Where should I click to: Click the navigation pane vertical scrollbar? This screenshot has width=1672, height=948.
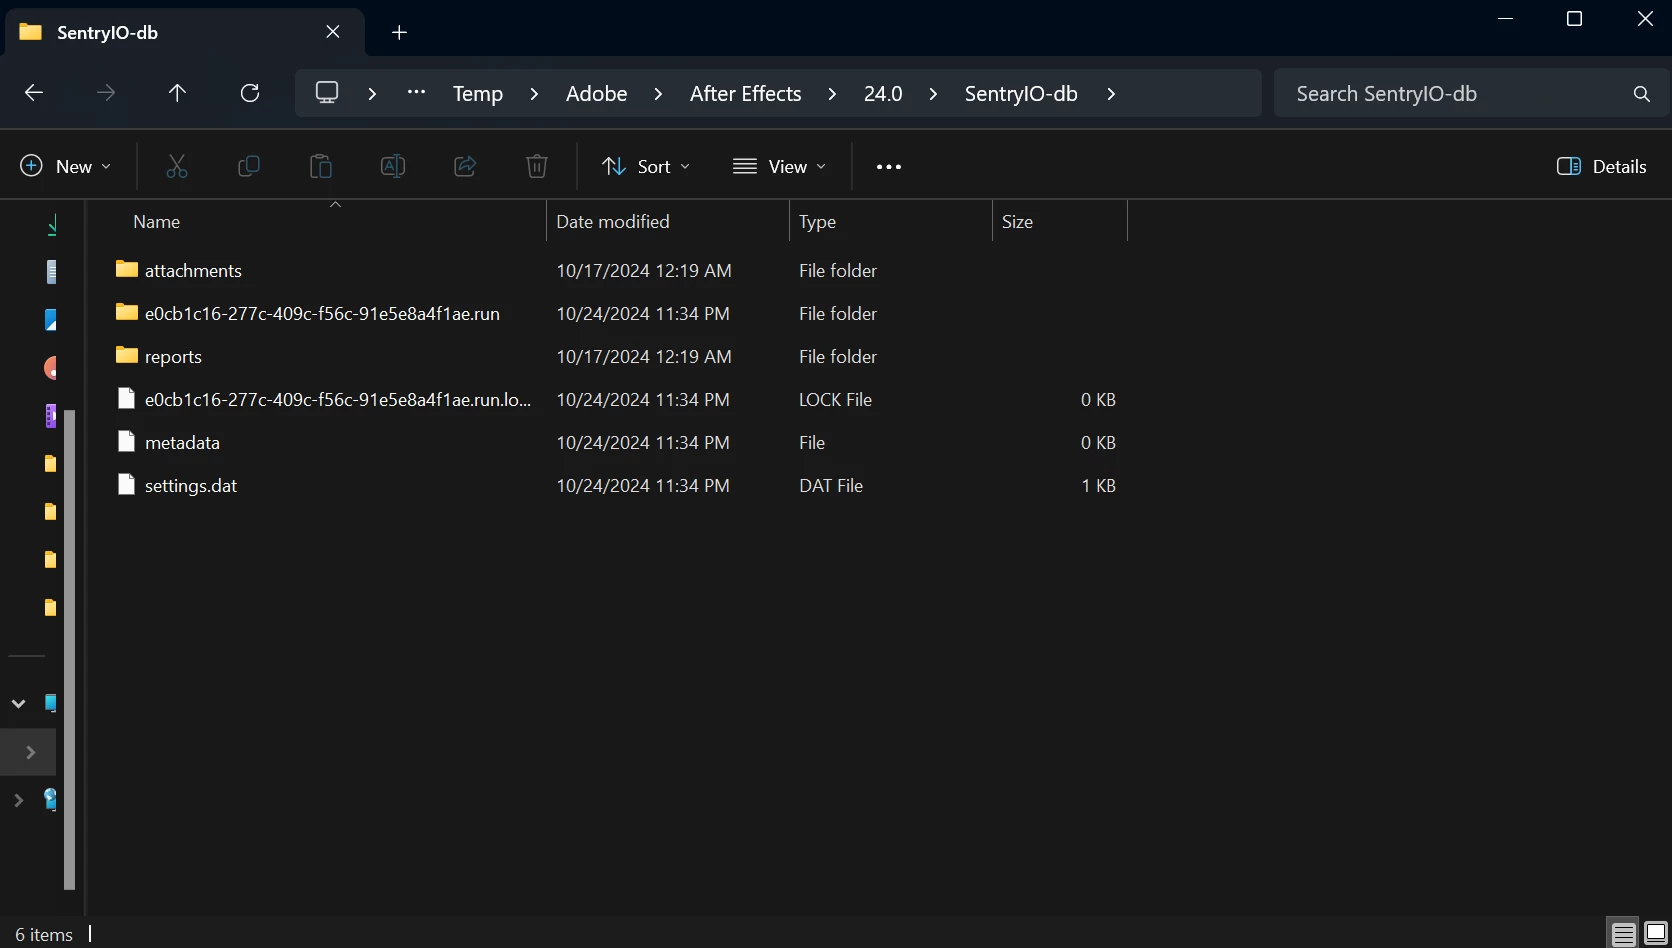[x=70, y=650]
